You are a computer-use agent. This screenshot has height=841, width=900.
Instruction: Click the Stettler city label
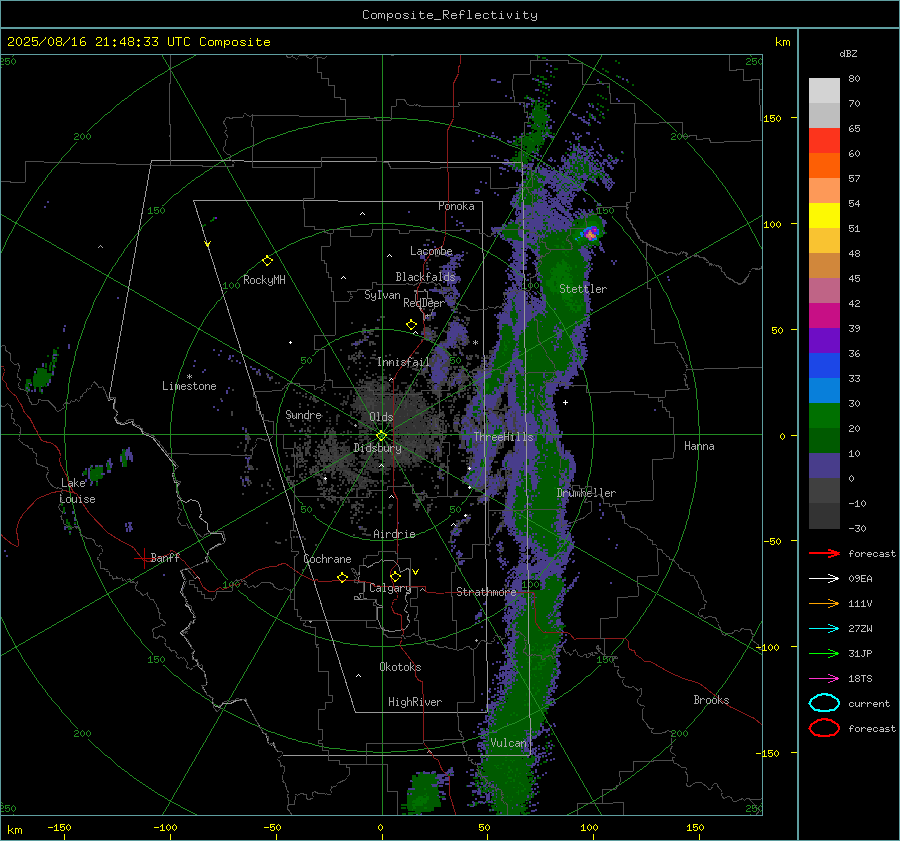point(583,289)
